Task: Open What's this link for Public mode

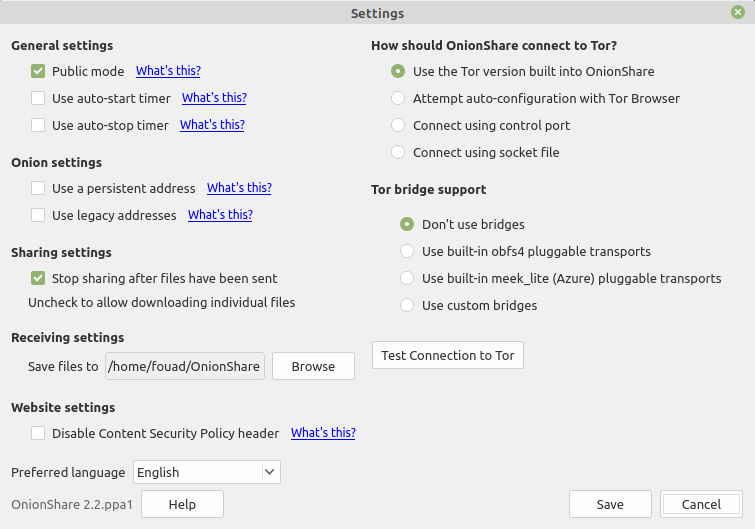Action: (168, 71)
